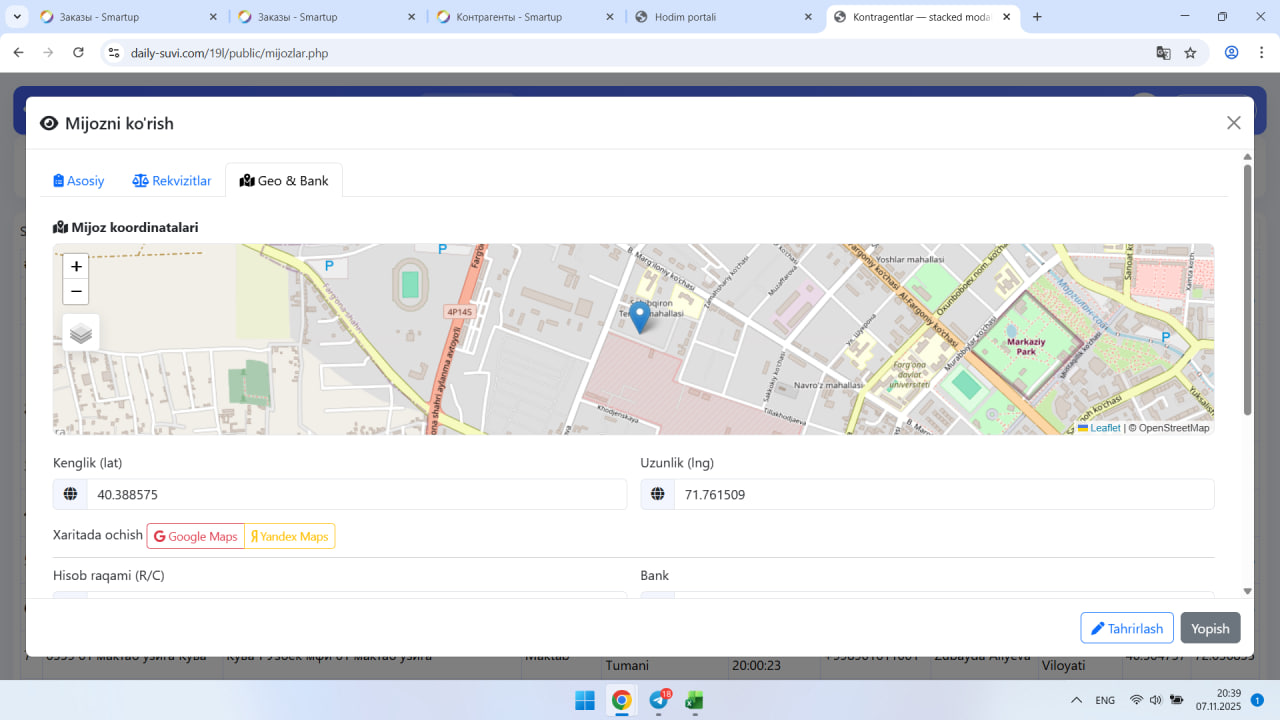Screen dimensions: 1280x720
Task: Open the map layers control
Action: click(x=81, y=333)
